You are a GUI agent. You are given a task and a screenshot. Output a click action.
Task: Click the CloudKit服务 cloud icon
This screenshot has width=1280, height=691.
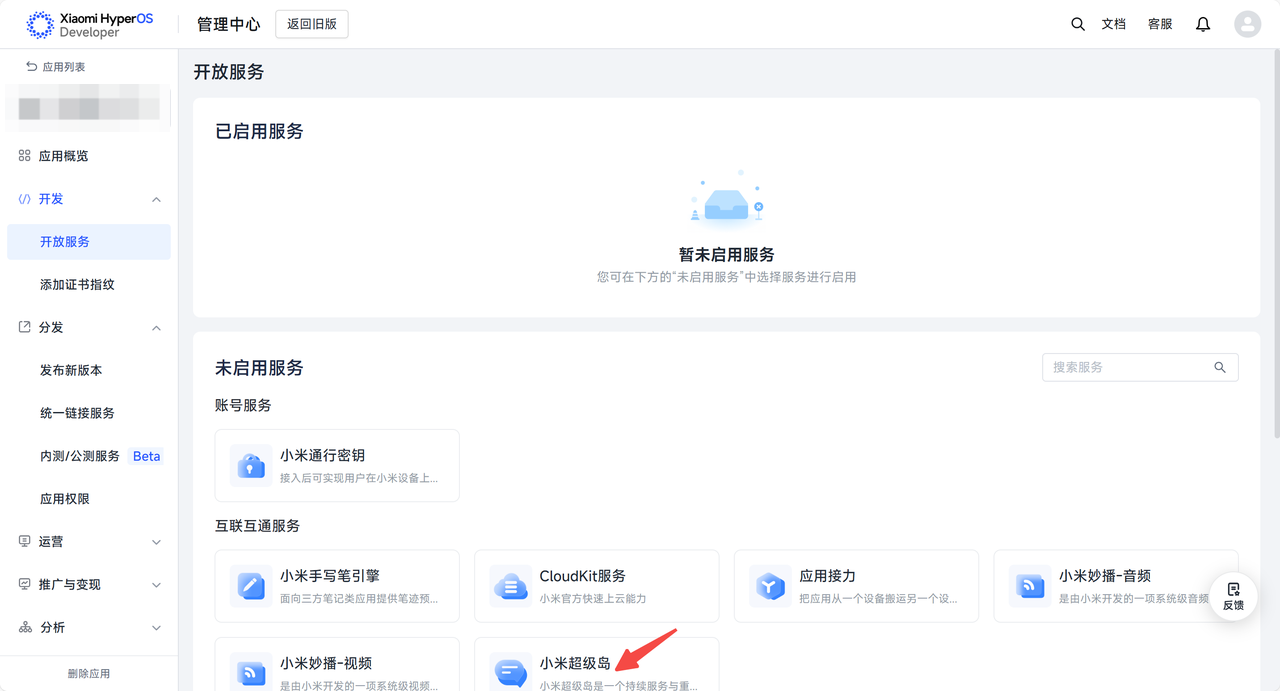(x=510, y=586)
